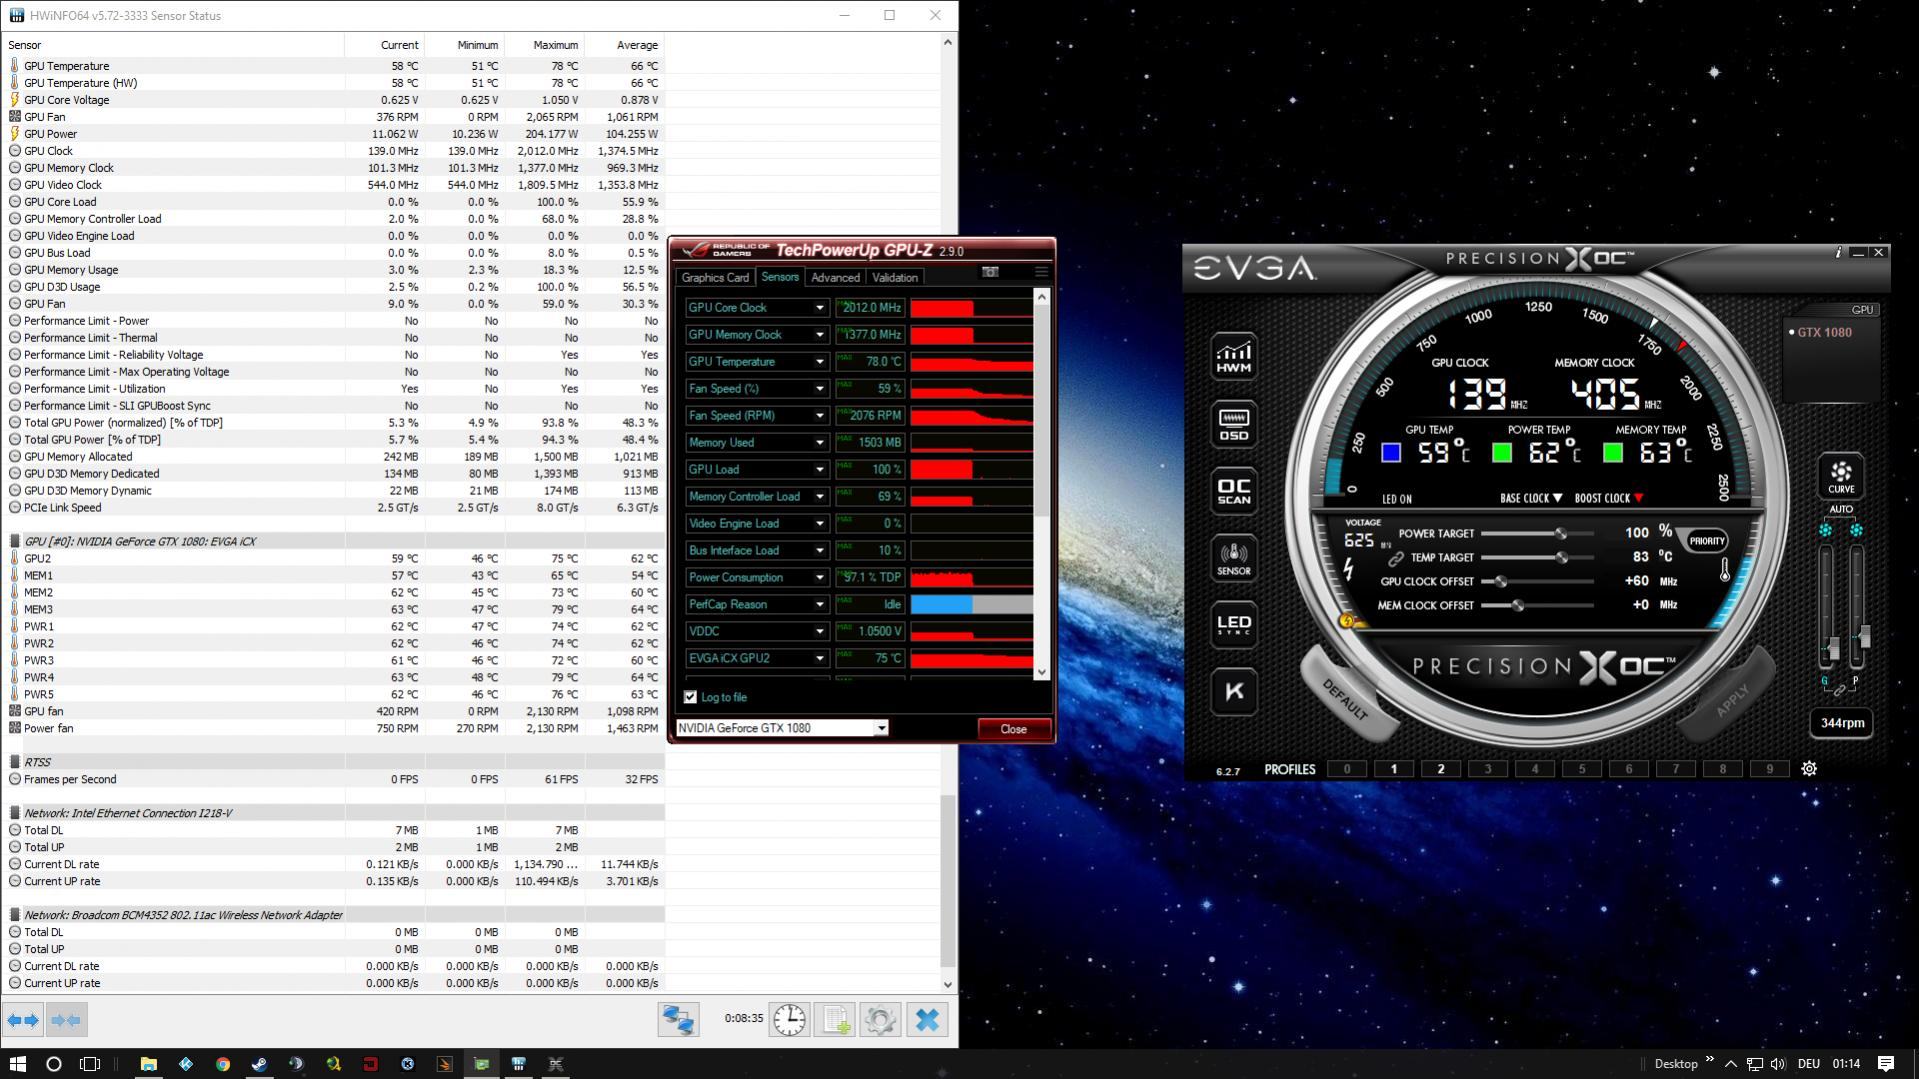This screenshot has height=1079, width=1919.
Task: Toggle the left GPU fan icon under AUTO
Action: (1826, 530)
